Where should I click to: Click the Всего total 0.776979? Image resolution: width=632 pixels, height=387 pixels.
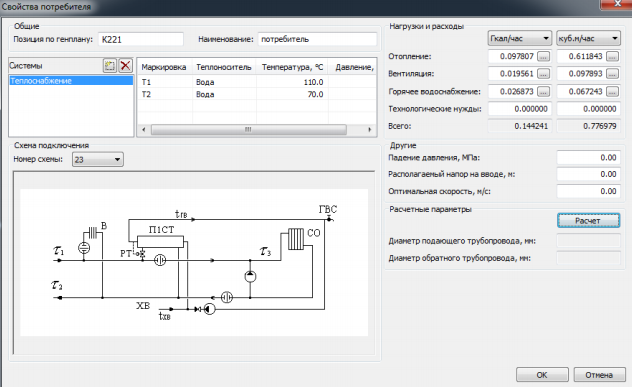pos(588,126)
